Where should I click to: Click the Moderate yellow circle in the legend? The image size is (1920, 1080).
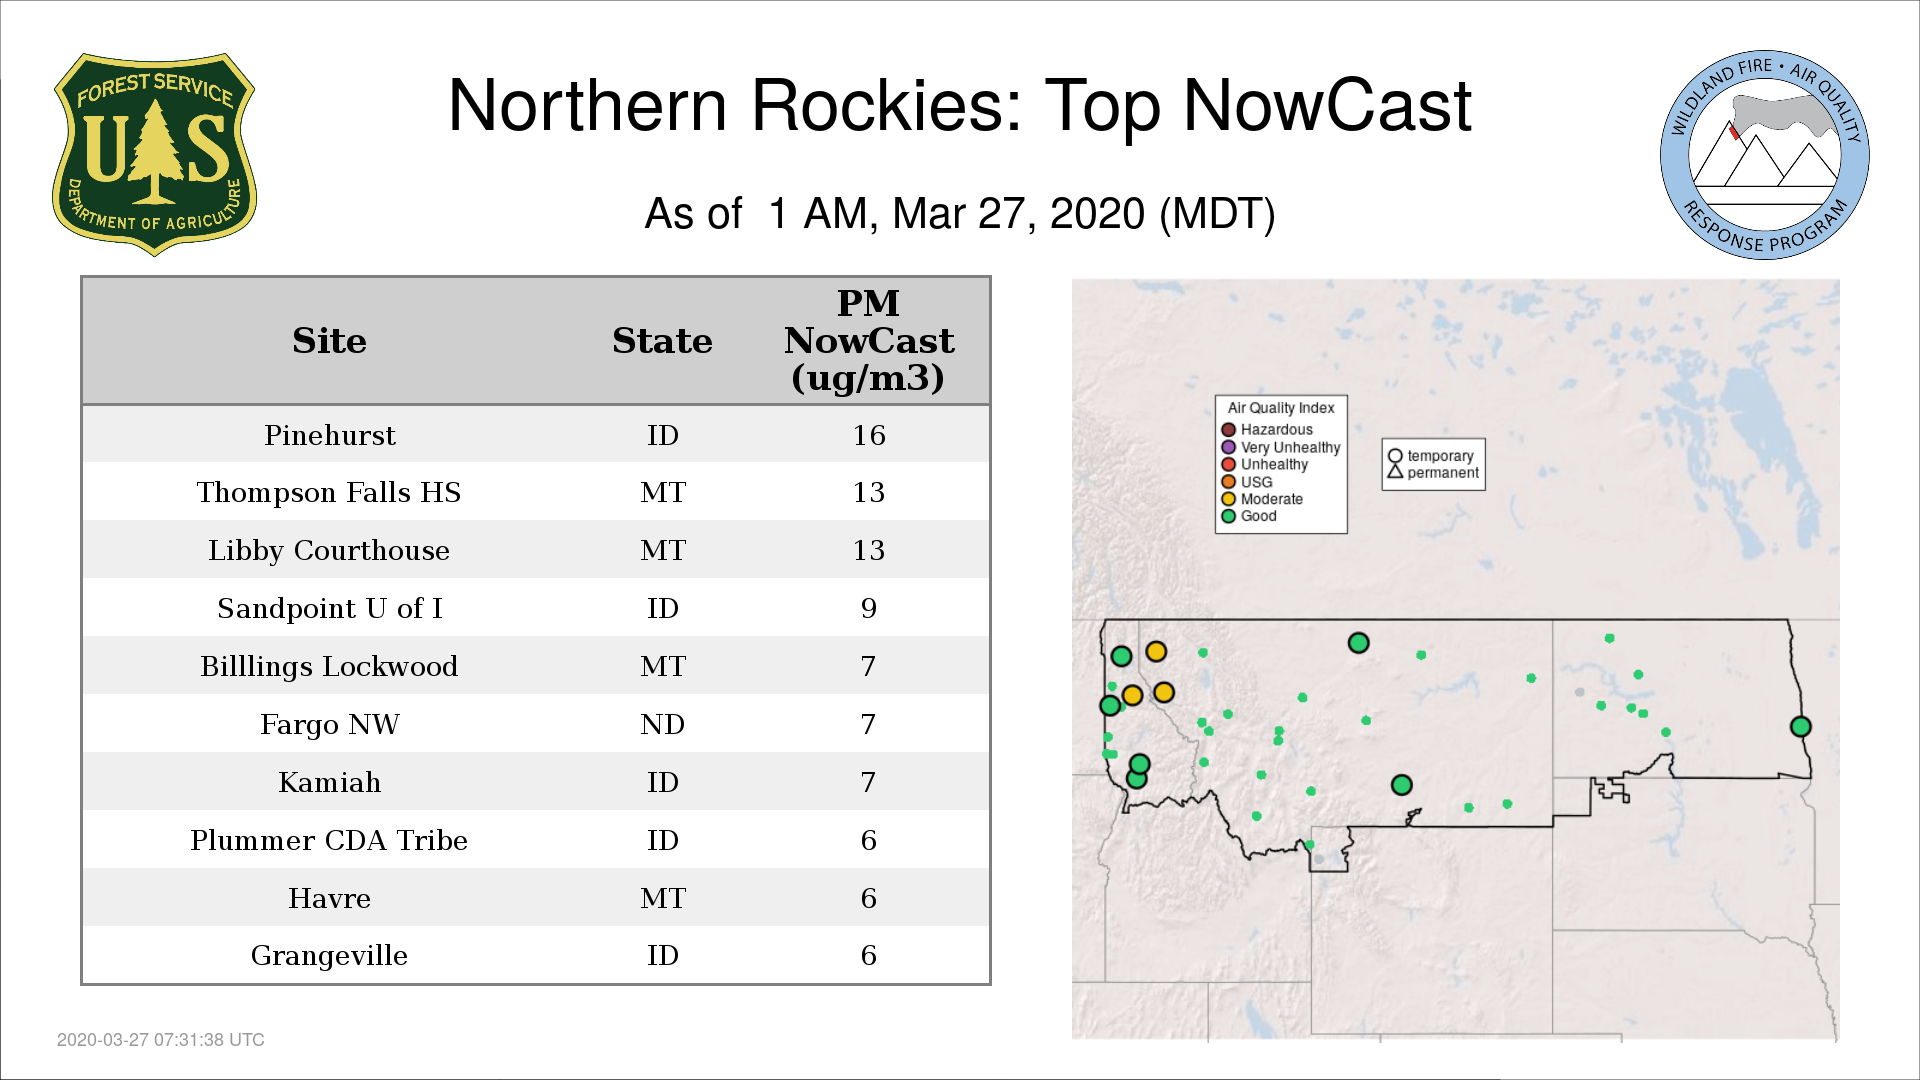1228,499
